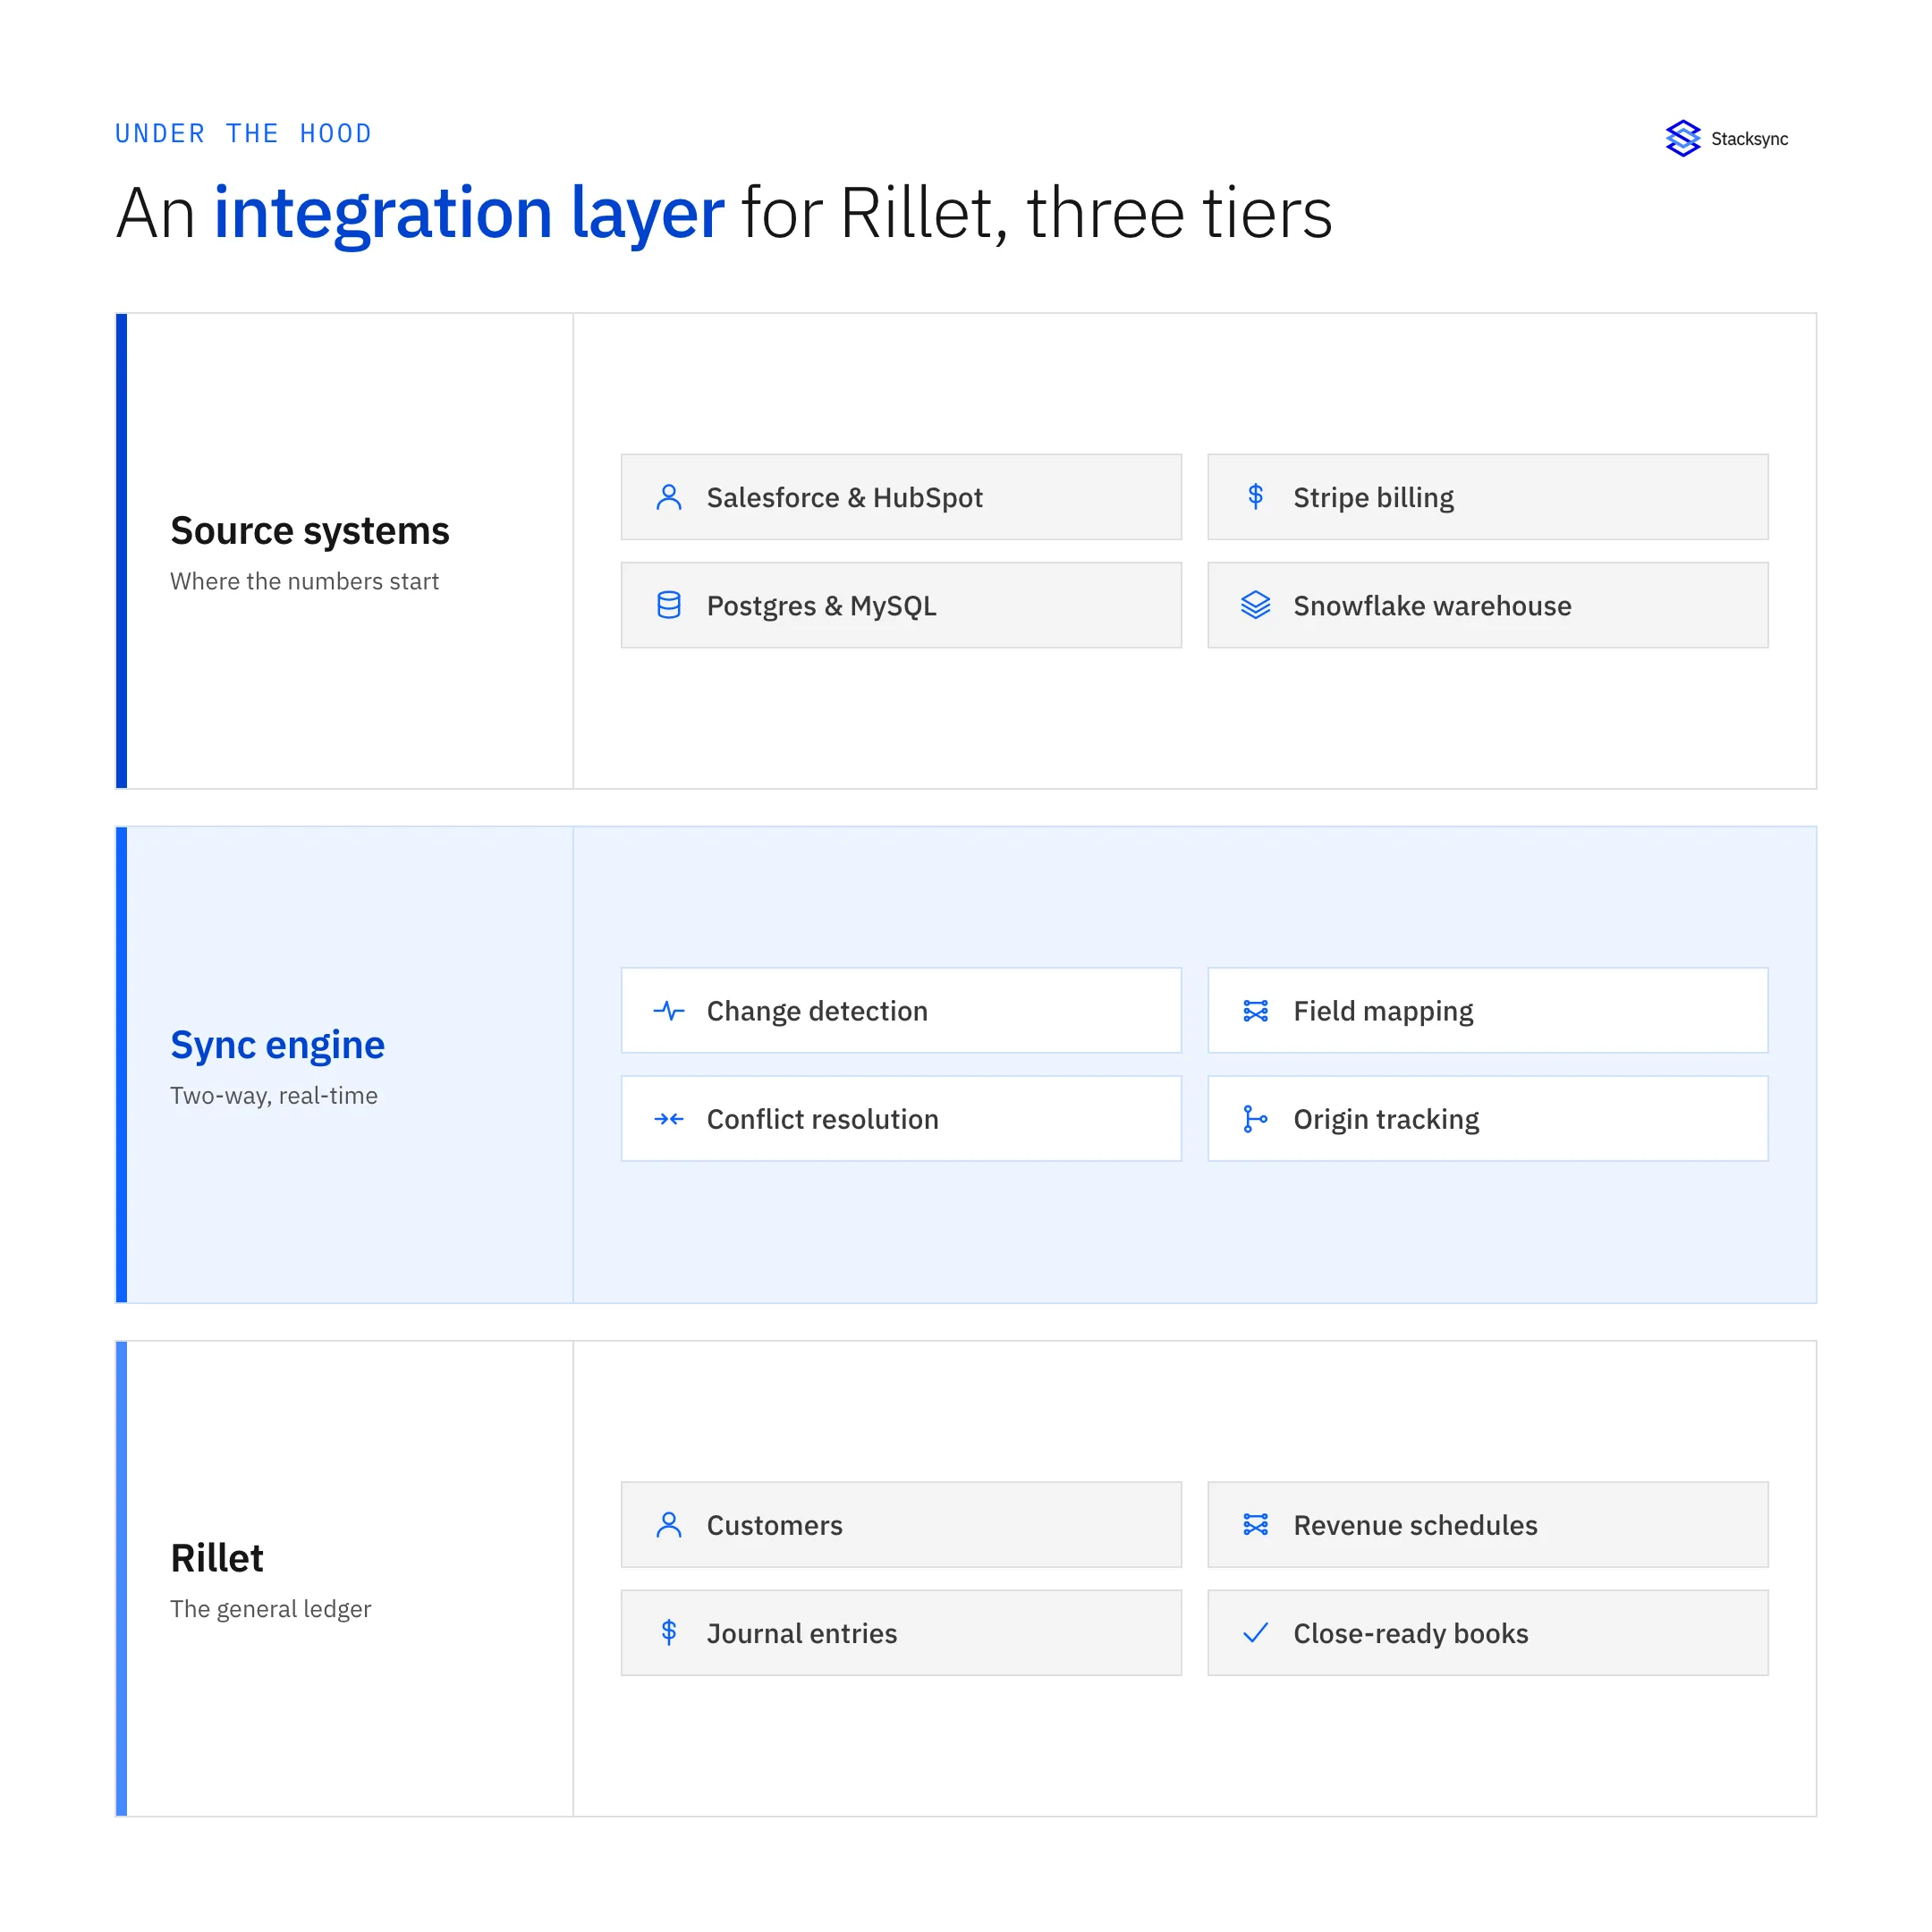Viewport: 1932px width, 1932px height.
Task: Click 'The general ledger' subtitle
Action: click(271, 1609)
